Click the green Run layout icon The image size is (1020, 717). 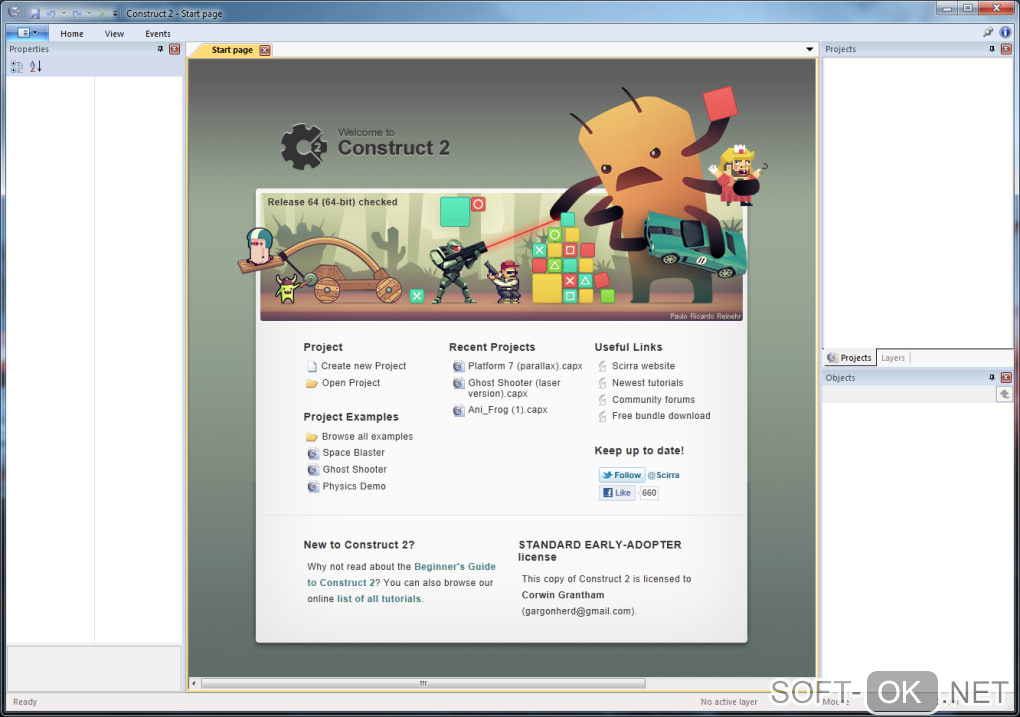pos(102,13)
